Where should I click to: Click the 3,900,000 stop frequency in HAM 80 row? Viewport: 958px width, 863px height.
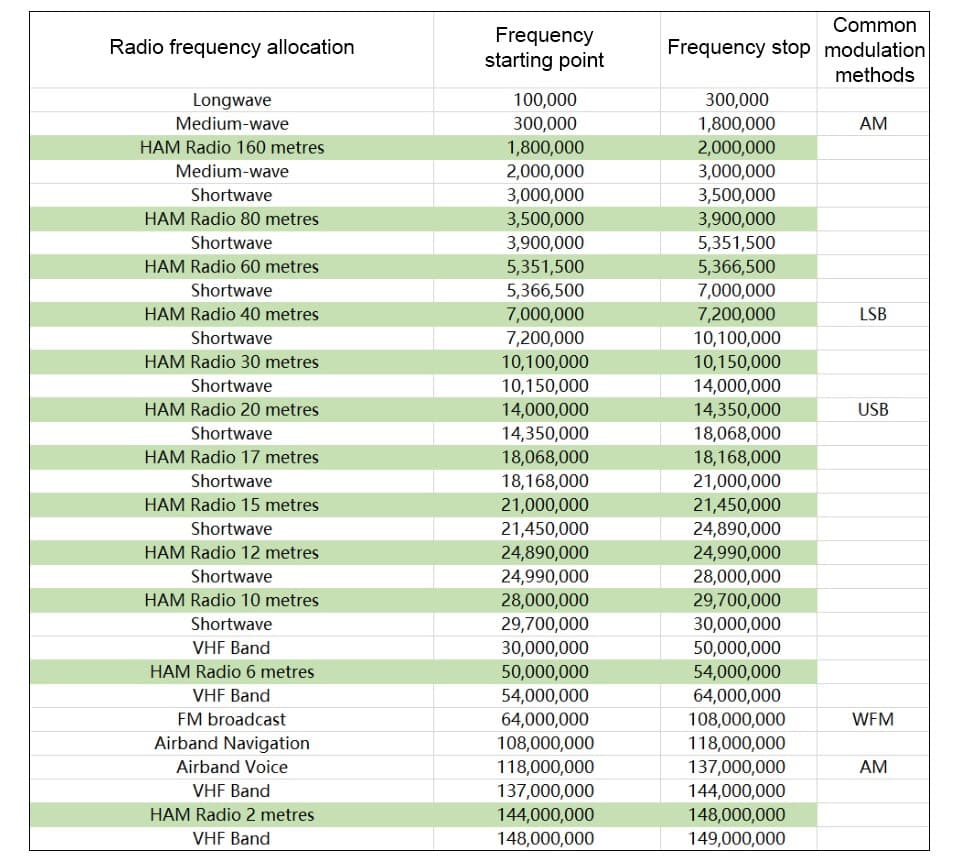click(x=737, y=219)
